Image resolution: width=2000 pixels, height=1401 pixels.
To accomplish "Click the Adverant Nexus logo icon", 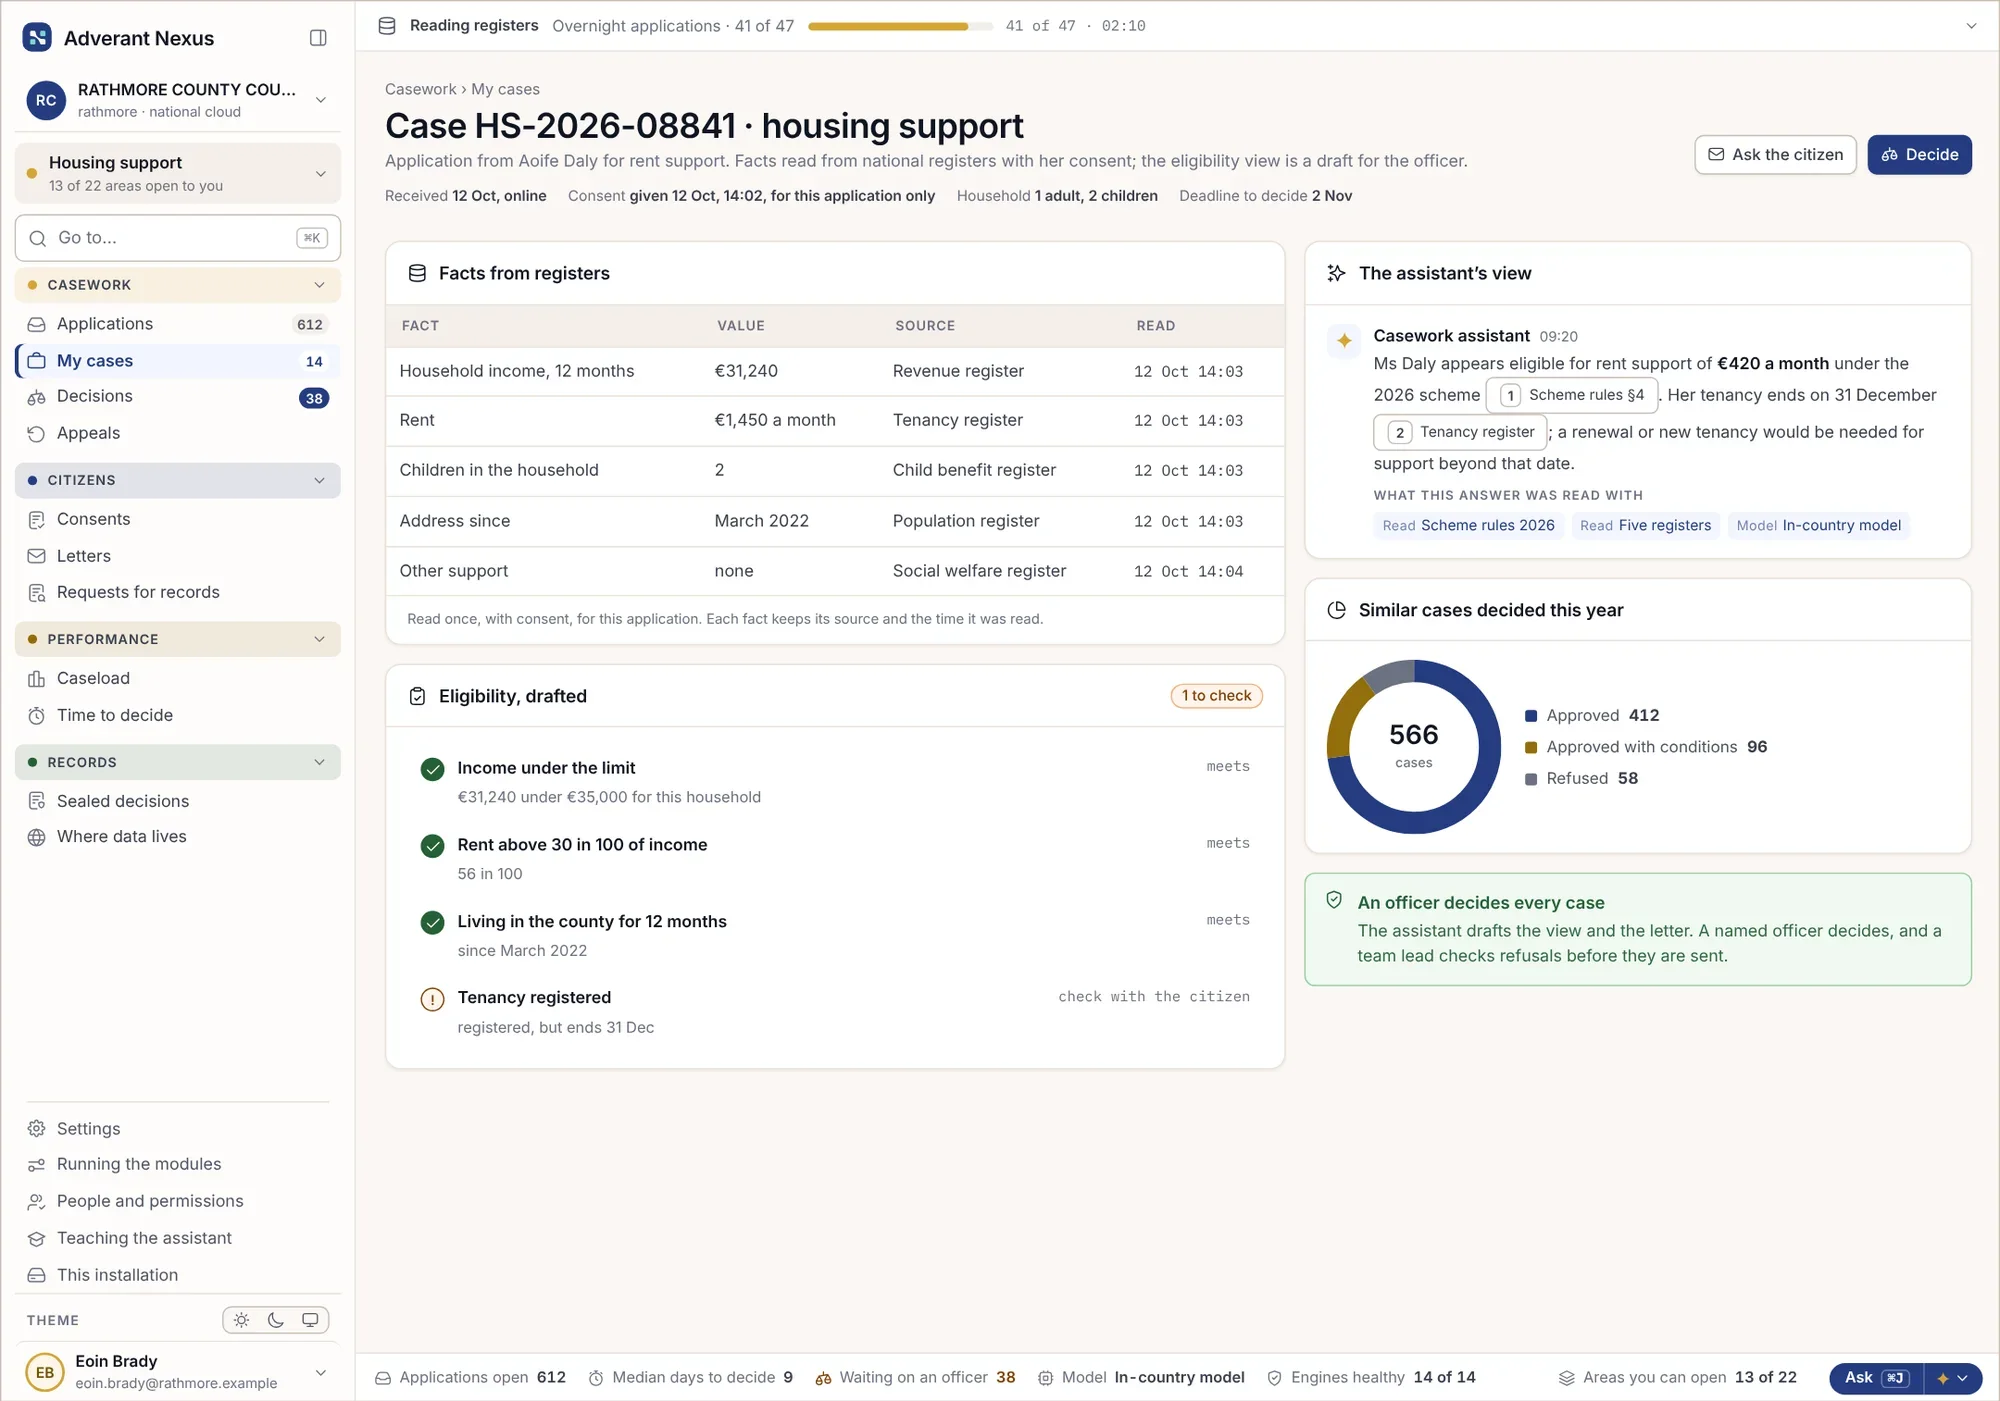I will click(37, 38).
